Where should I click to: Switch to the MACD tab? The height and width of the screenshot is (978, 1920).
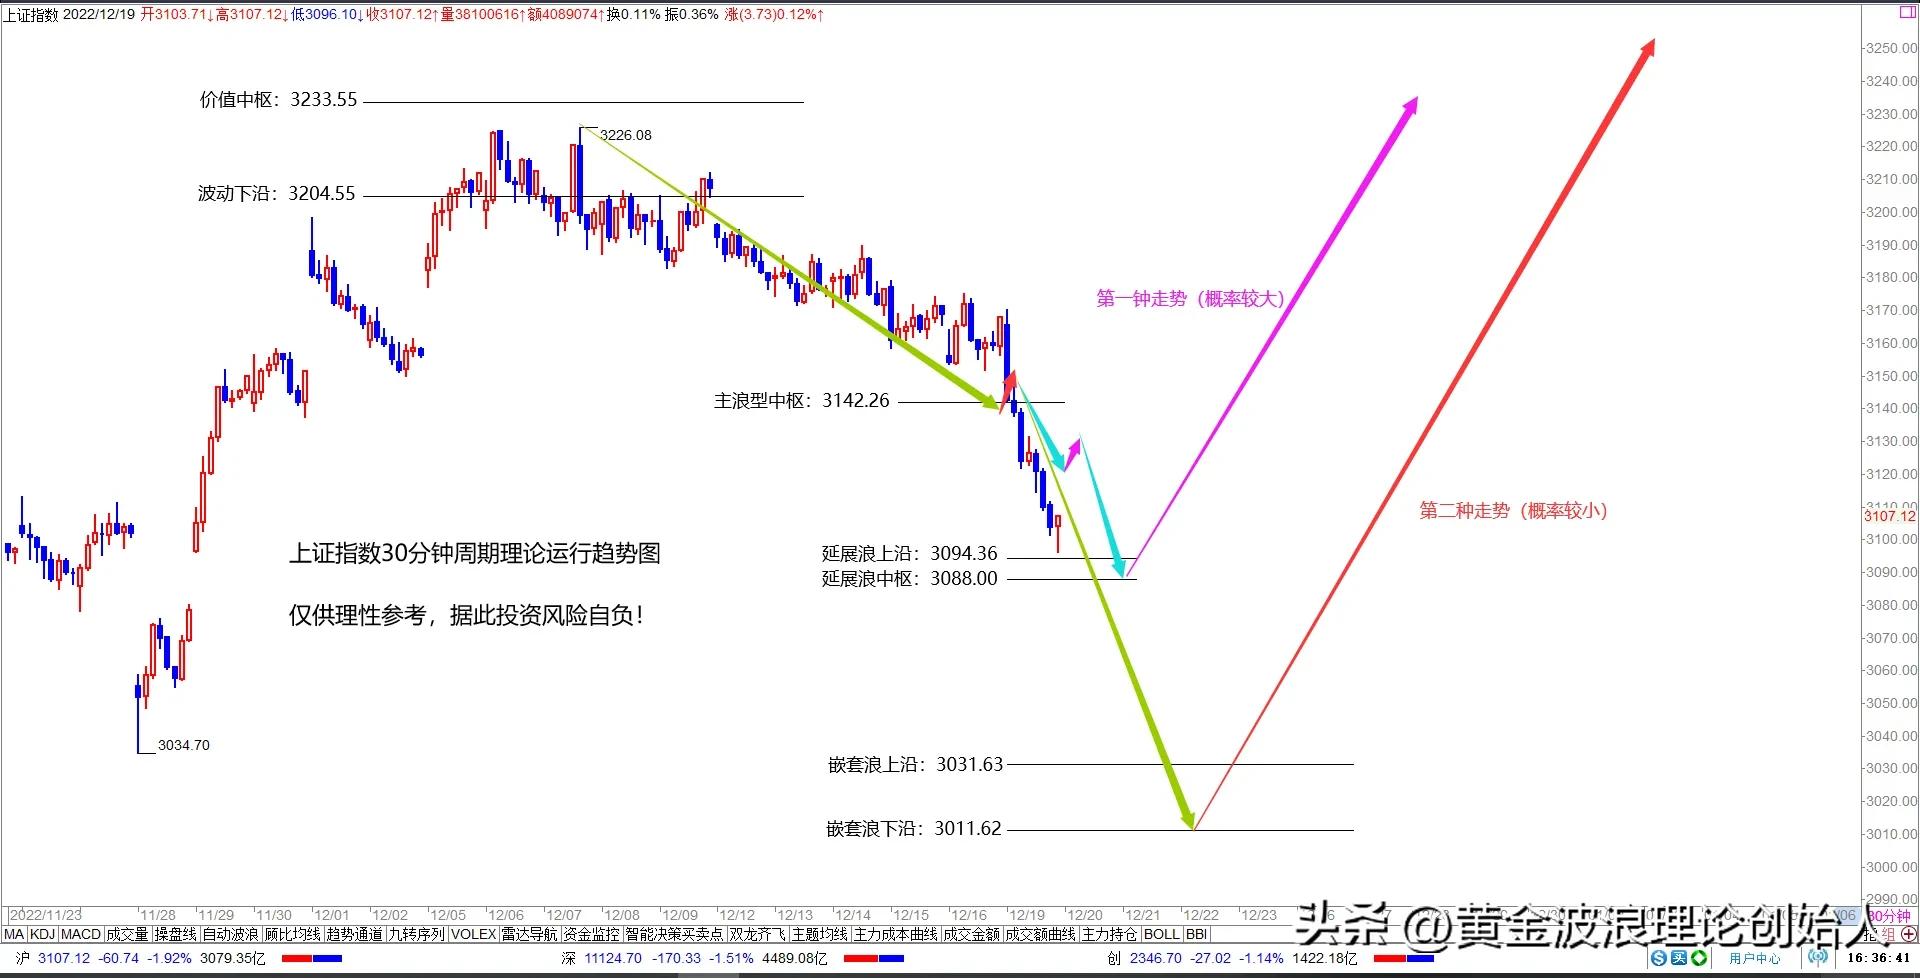click(x=80, y=933)
